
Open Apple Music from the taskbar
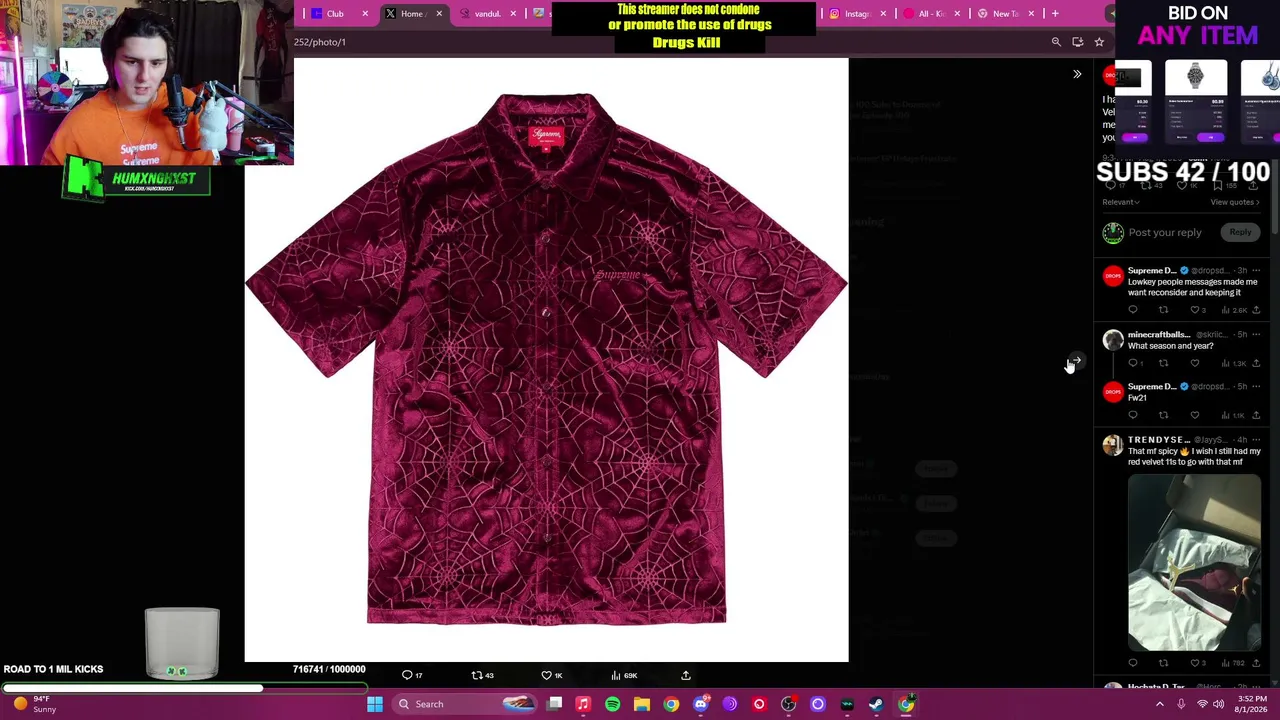click(583, 704)
